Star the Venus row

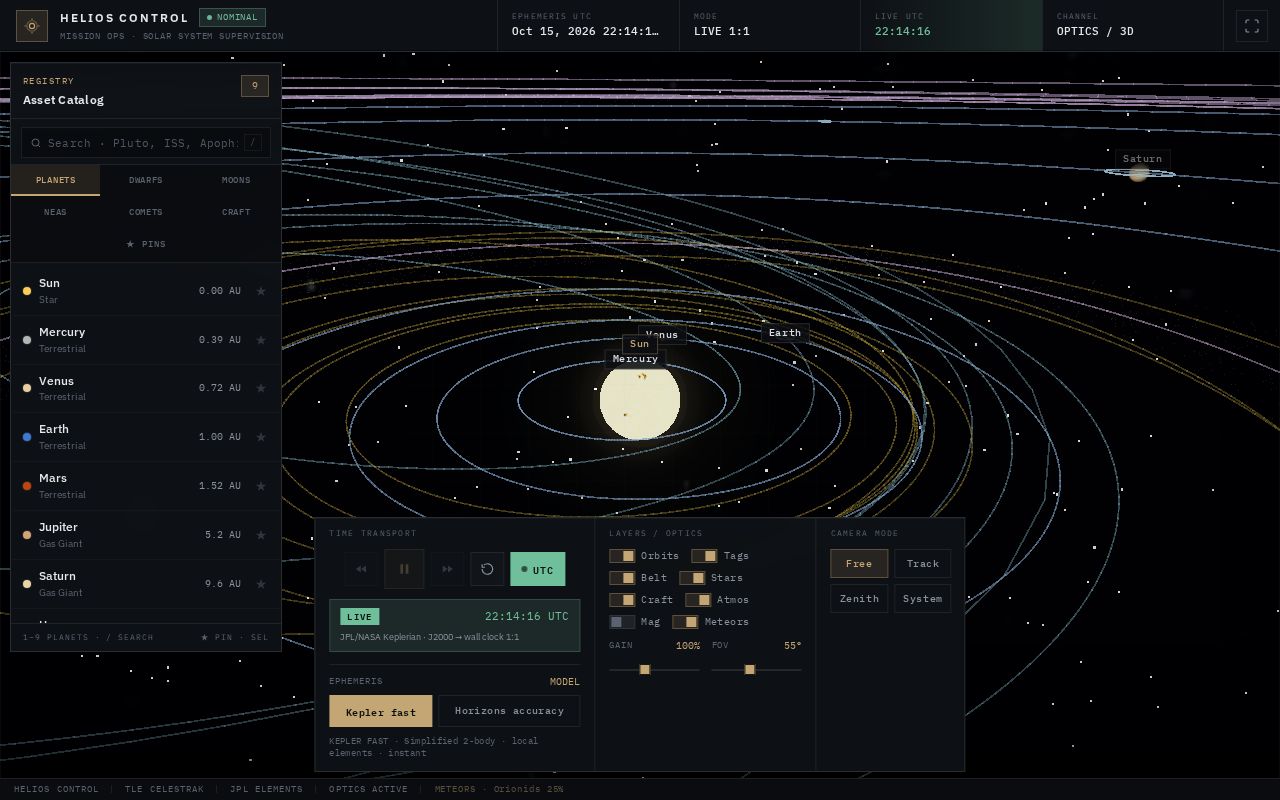point(261,388)
